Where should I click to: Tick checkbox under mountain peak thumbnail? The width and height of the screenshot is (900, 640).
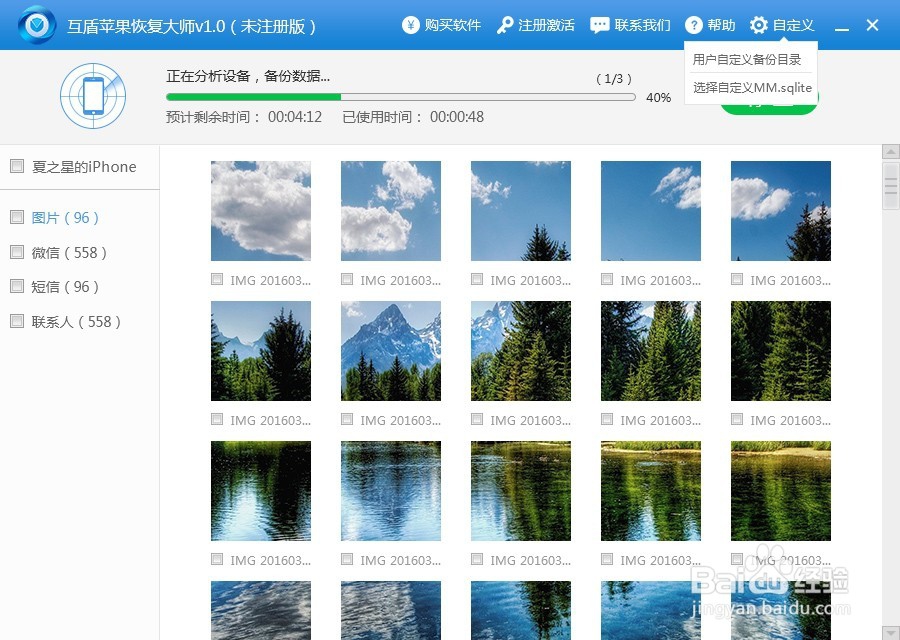(347, 420)
